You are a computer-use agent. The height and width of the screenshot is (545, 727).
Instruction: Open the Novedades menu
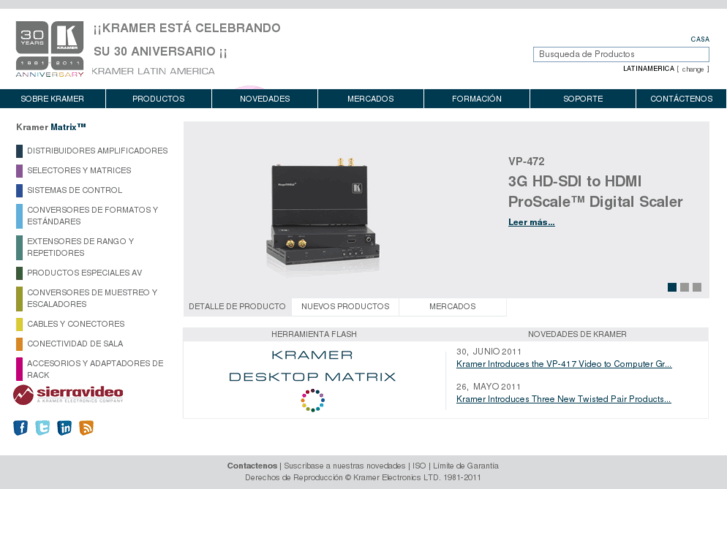point(265,99)
